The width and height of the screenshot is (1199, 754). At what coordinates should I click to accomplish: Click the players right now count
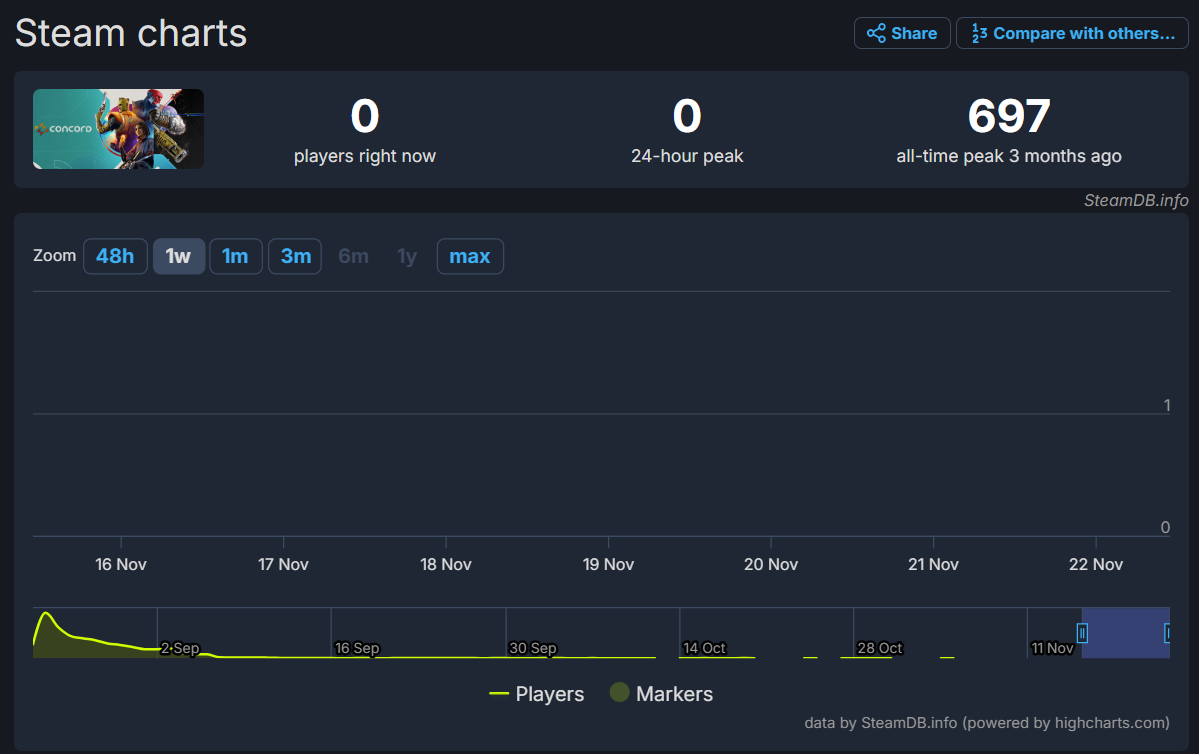[365, 116]
